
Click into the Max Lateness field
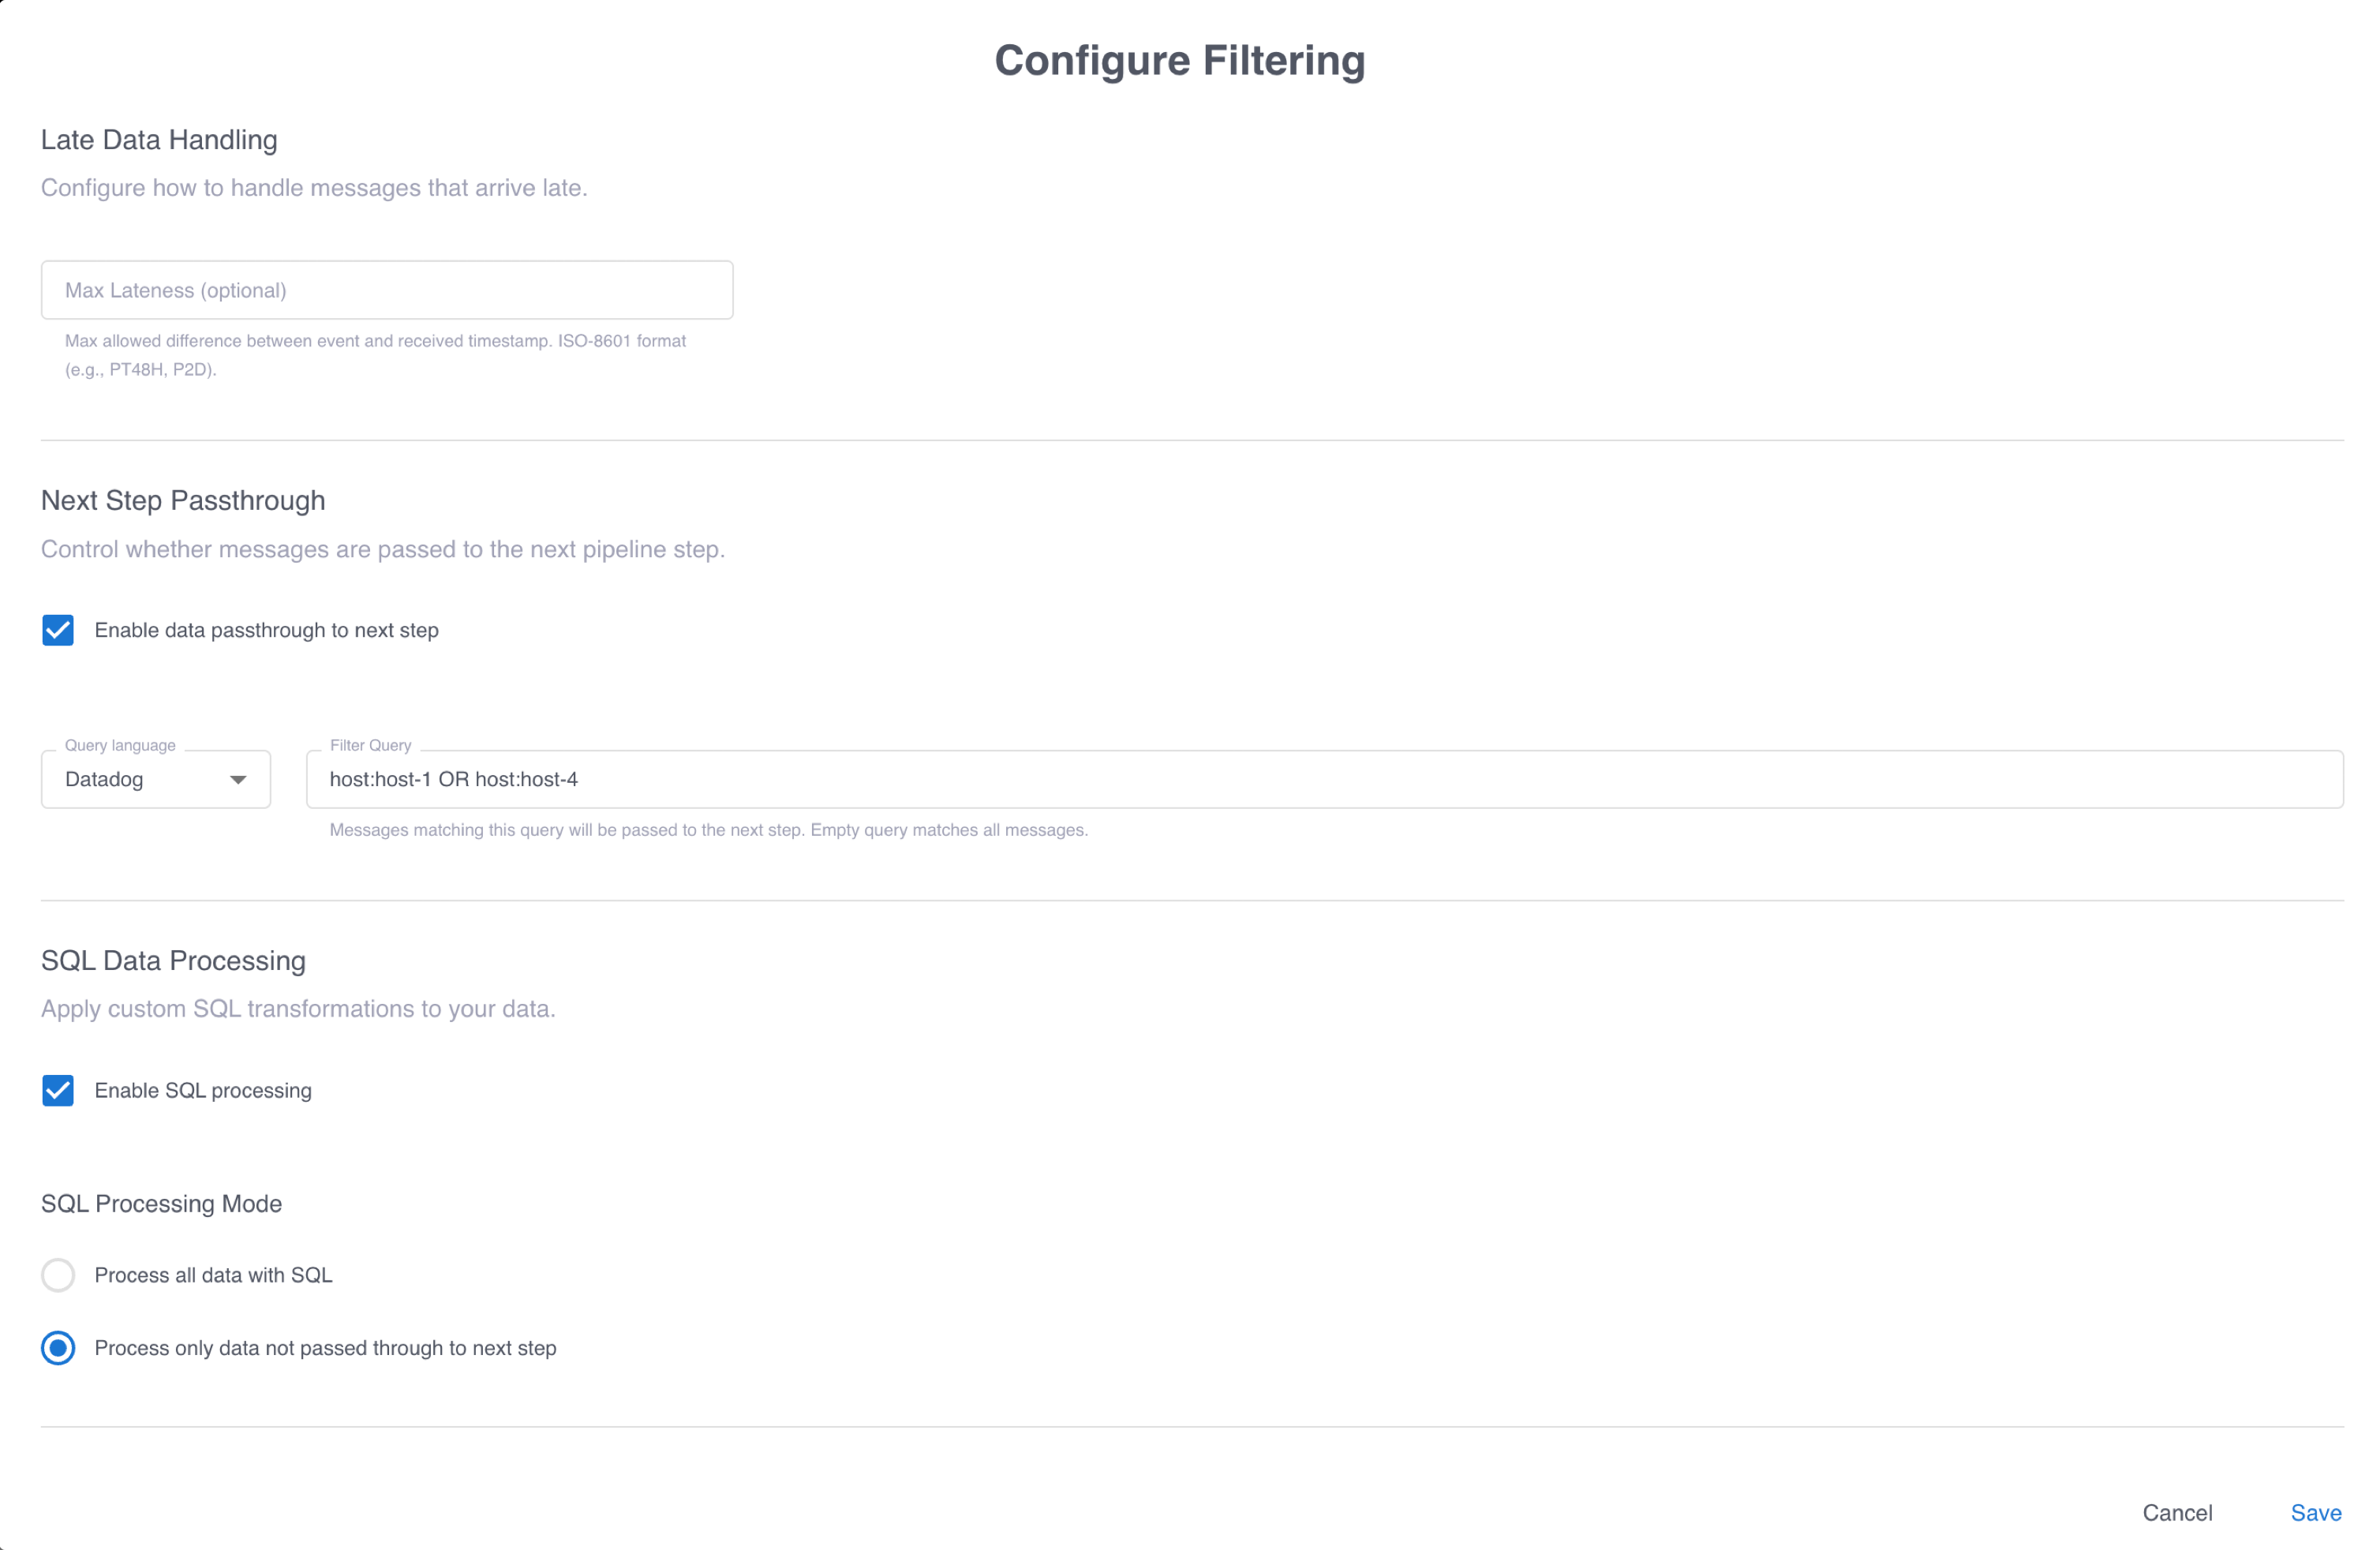coord(387,290)
